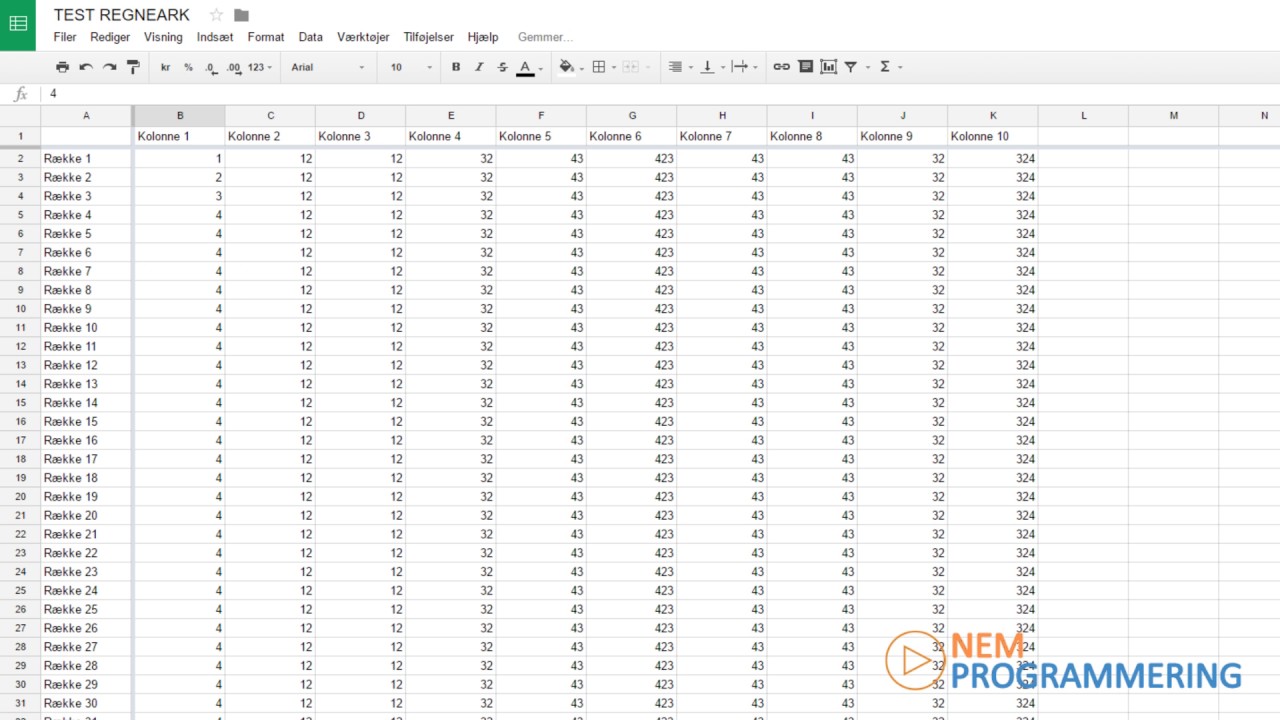Screen dimensions: 1280x720
Task: Insert a link with chain icon
Action: coord(781,67)
